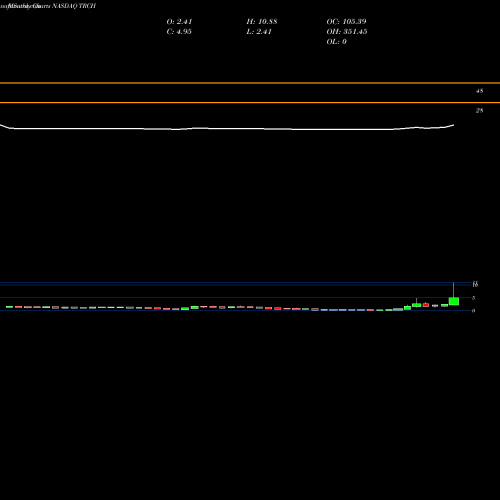Select the open value O: 2.41

pos(179,22)
